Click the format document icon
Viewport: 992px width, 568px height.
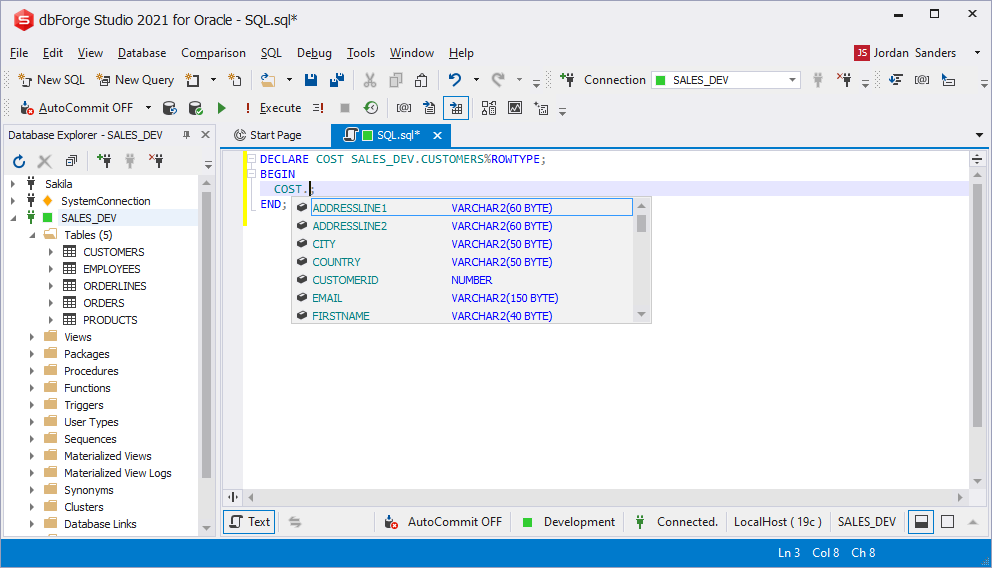point(895,80)
